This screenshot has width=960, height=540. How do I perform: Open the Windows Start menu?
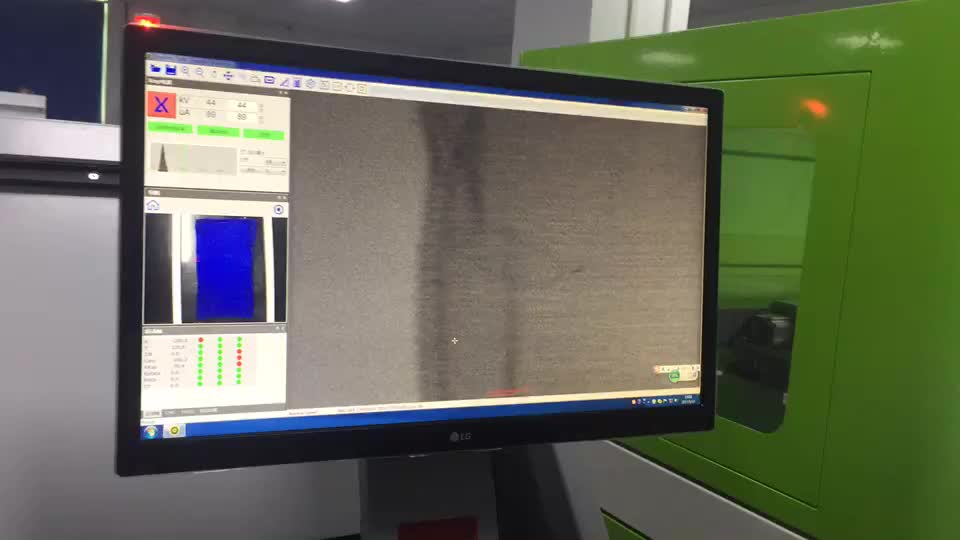click(x=151, y=432)
